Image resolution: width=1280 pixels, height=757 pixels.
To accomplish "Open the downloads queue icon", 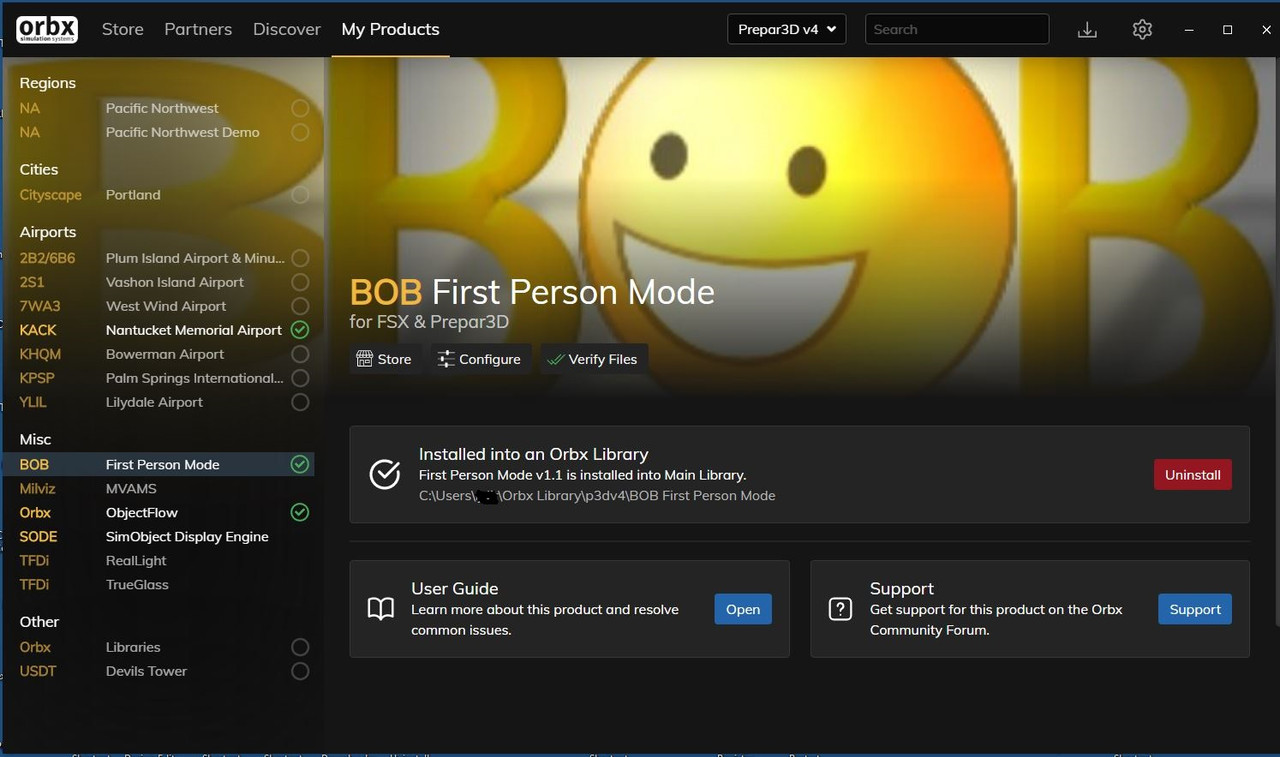I will coord(1087,30).
